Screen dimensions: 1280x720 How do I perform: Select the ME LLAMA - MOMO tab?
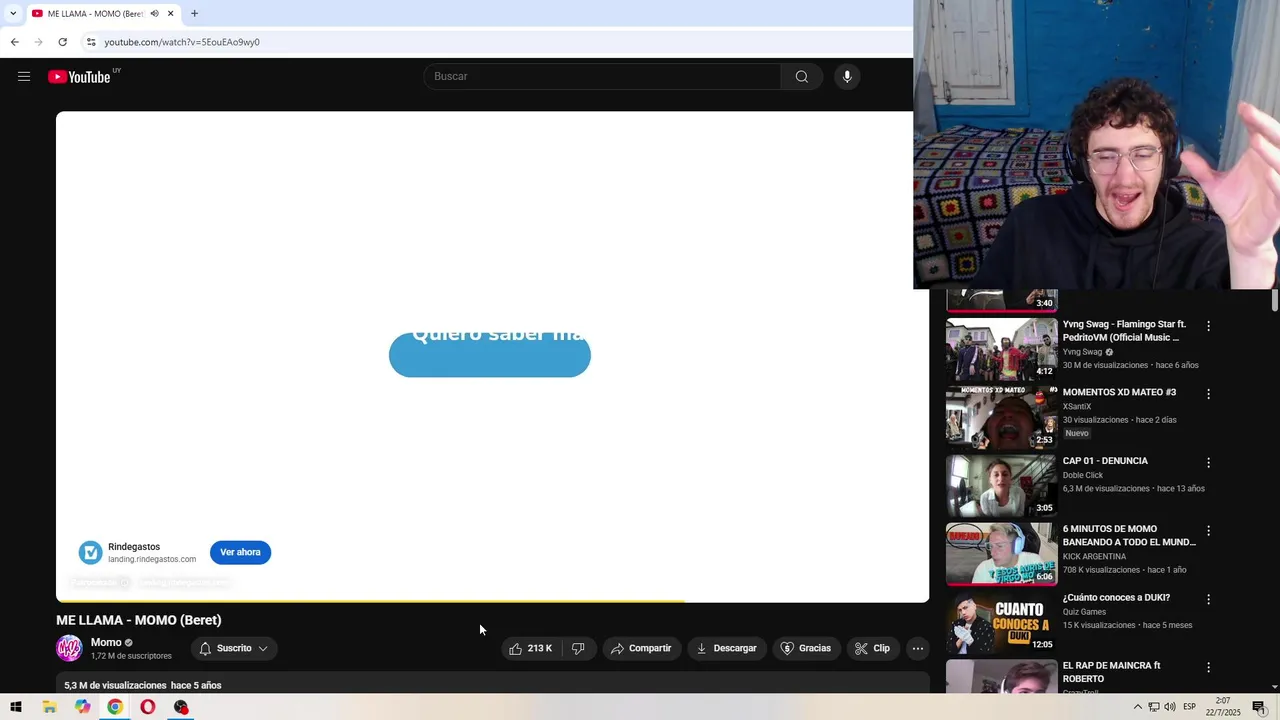(x=94, y=14)
